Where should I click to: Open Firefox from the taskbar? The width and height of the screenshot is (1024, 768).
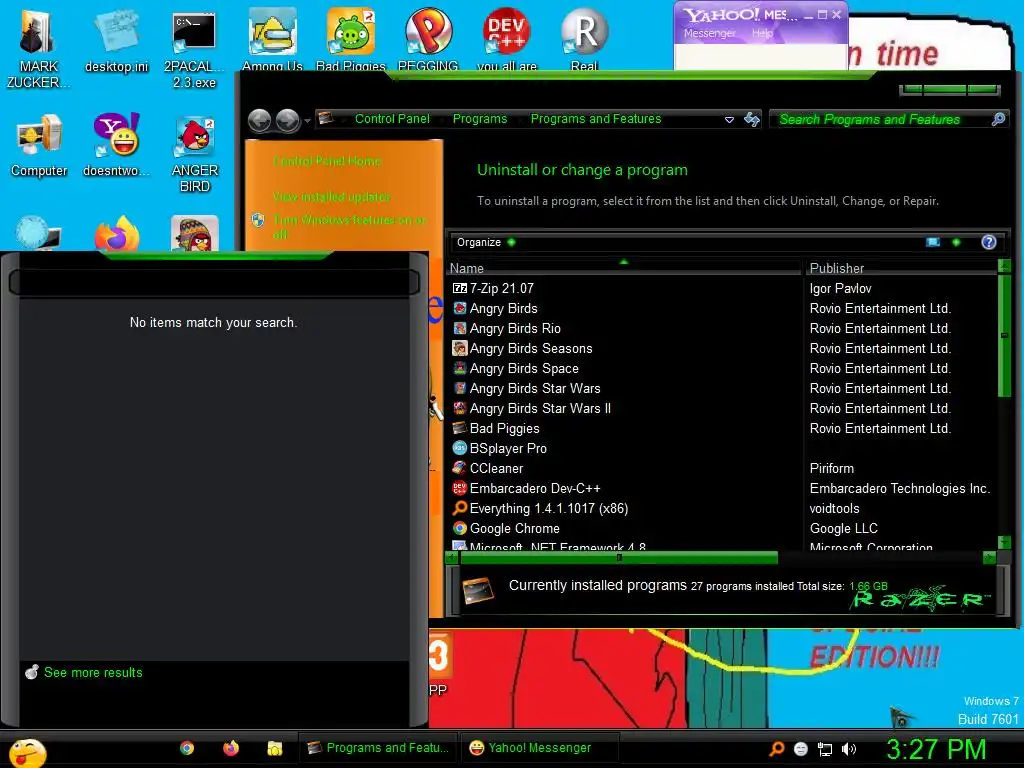coord(231,748)
